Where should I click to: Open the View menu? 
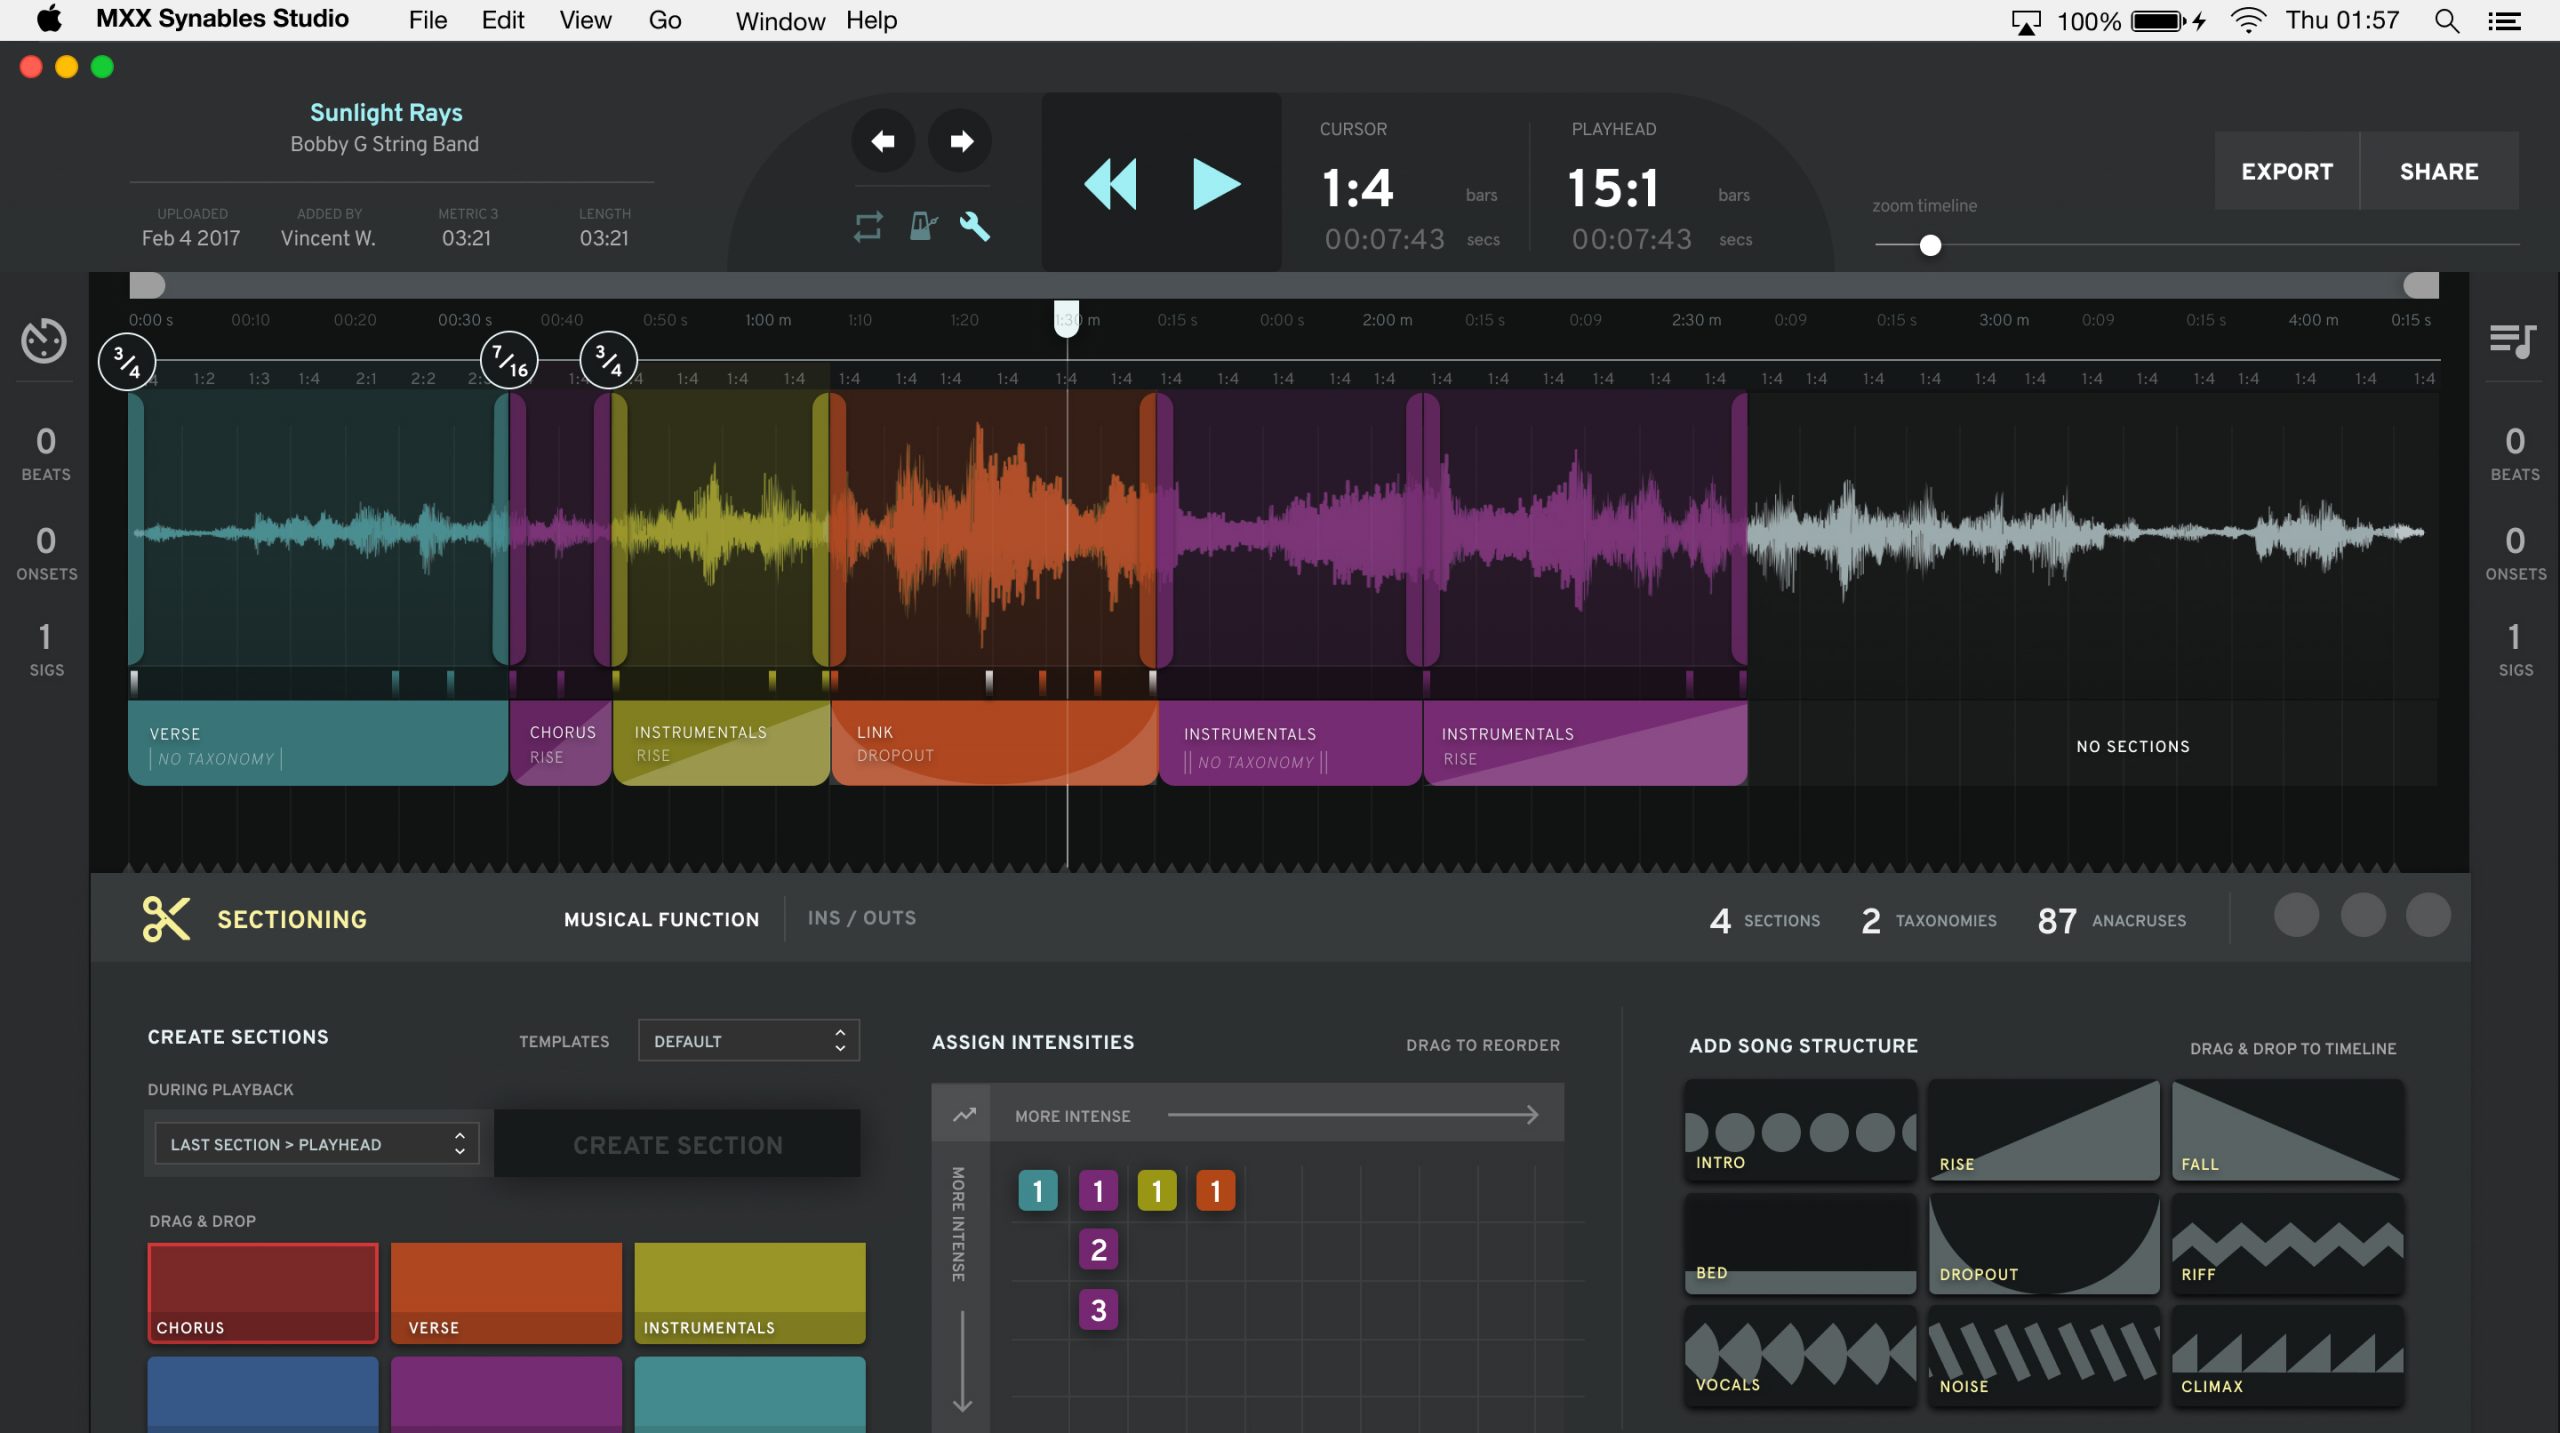(585, 20)
